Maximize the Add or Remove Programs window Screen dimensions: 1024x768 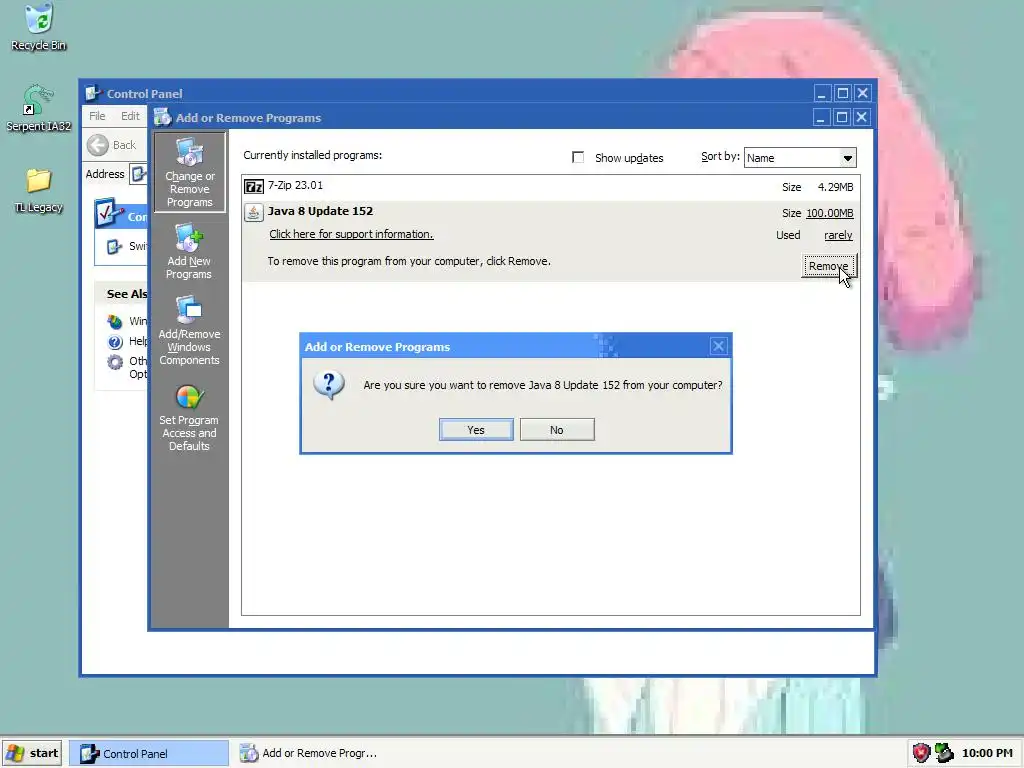coord(842,117)
